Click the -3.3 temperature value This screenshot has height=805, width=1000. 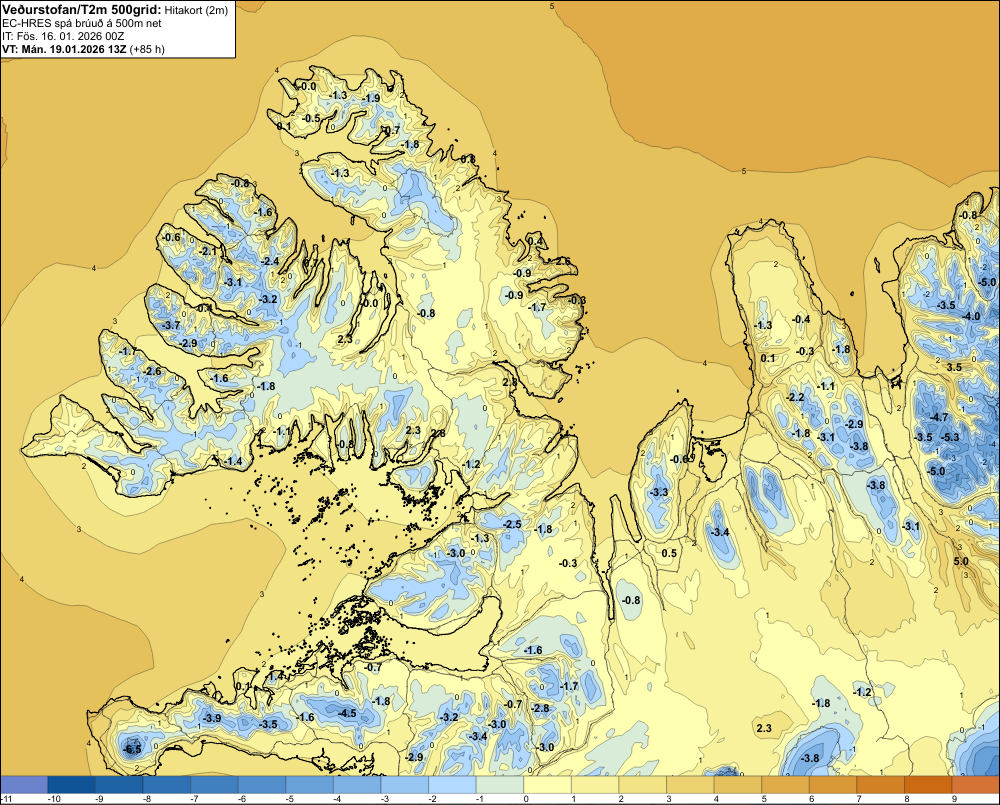coord(659,492)
